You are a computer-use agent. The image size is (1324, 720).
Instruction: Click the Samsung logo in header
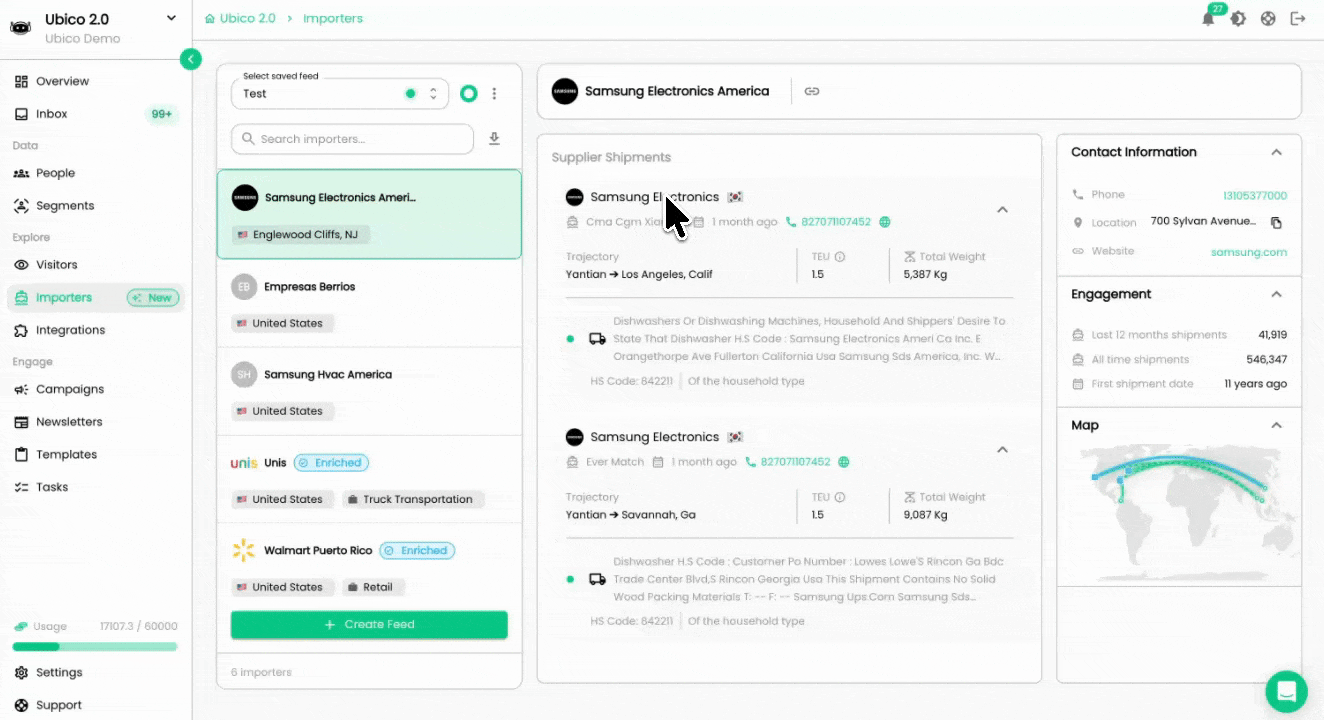click(565, 91)
